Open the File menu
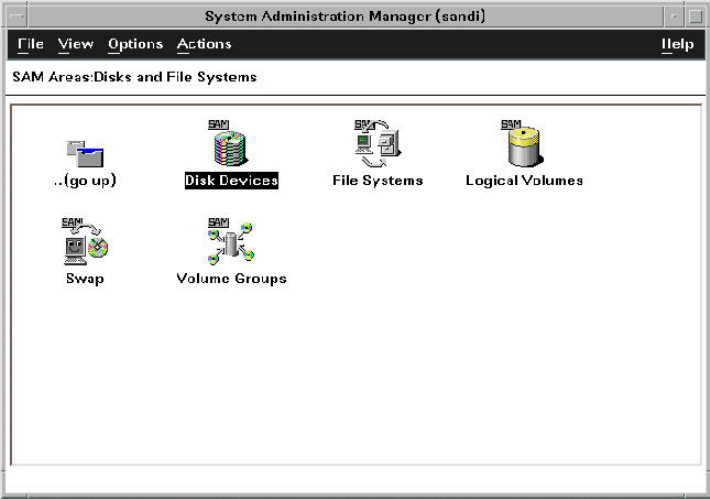 pos(30,44)
